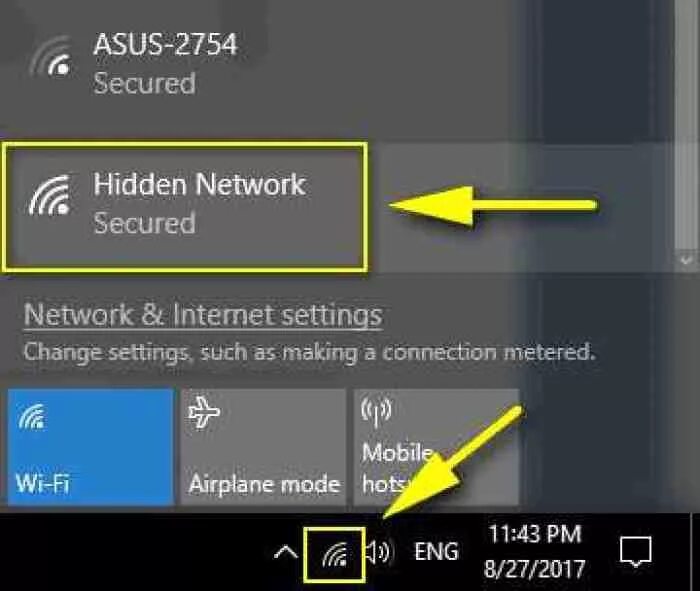Select the Hidden Network entry
700x591 pixels.
[x=185, y=206]
